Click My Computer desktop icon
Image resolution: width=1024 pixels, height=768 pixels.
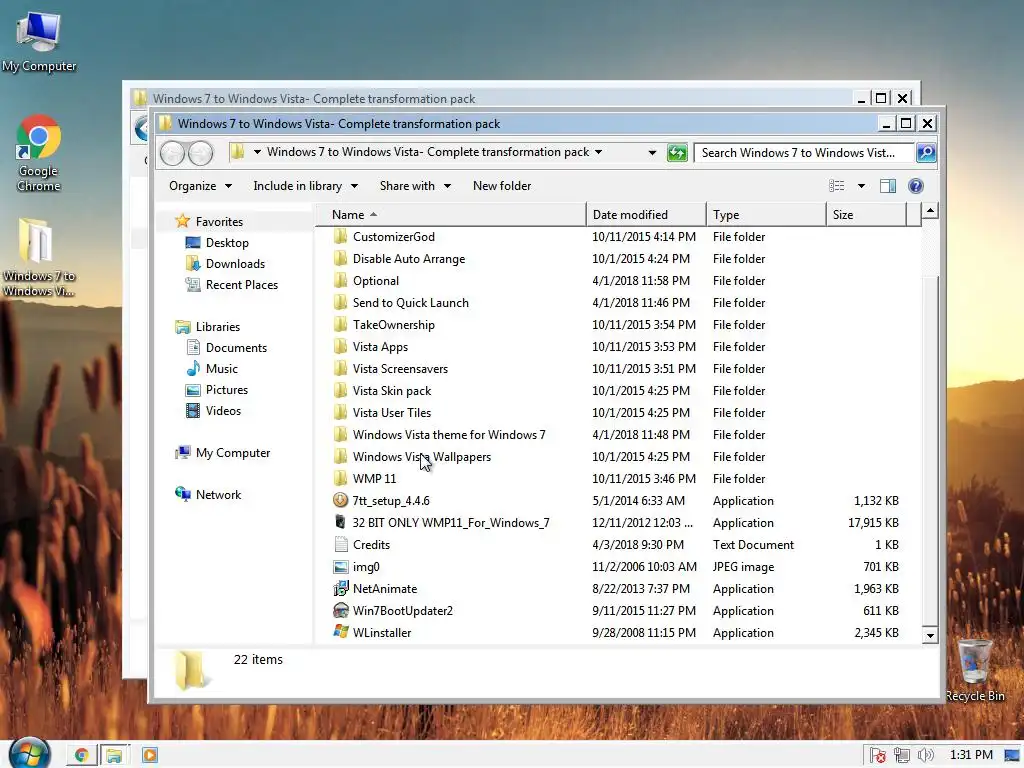point(39,42)
